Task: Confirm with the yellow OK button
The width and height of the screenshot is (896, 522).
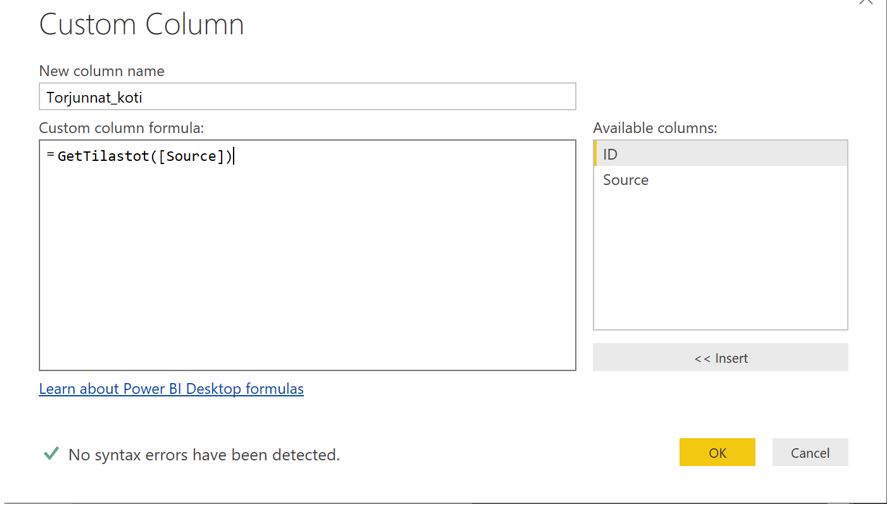Action: [717, 453]
